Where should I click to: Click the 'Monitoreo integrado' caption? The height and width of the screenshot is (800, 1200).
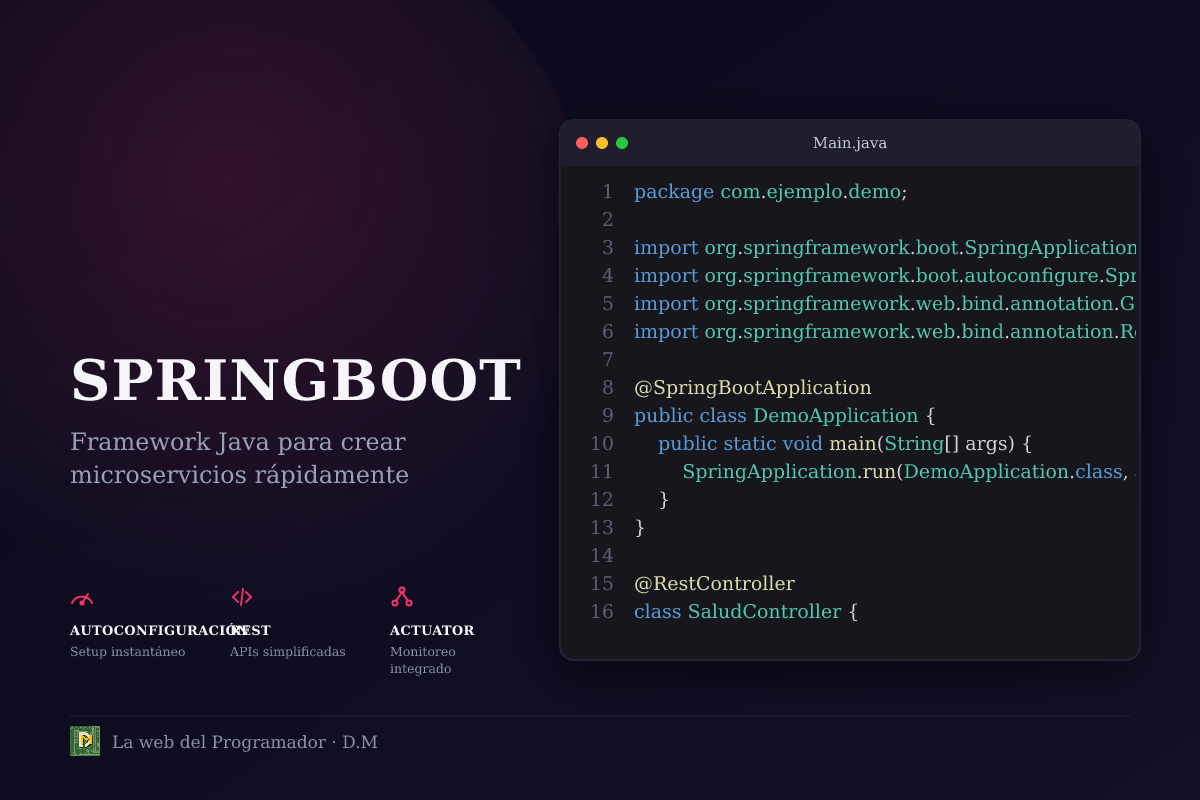(423, 660)
